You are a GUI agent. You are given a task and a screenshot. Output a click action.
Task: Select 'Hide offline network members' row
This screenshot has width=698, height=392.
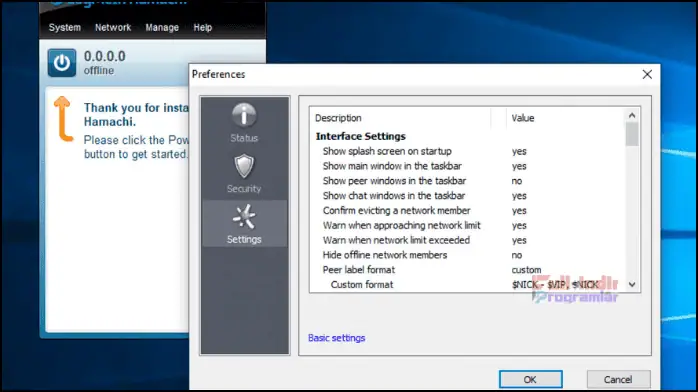tap(467, 255)
